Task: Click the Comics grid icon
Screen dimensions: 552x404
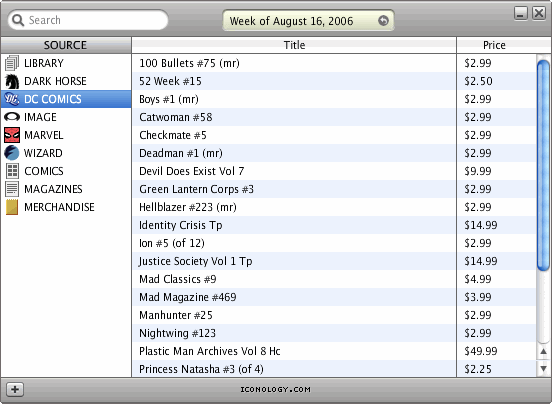Action: [x=12, y=171]
